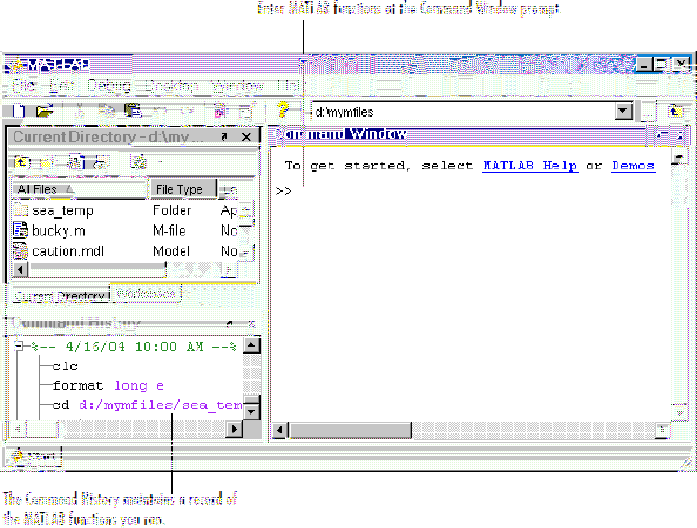Switch to the Workspace tab
The image size is (697, 528).
click(146, 294)
